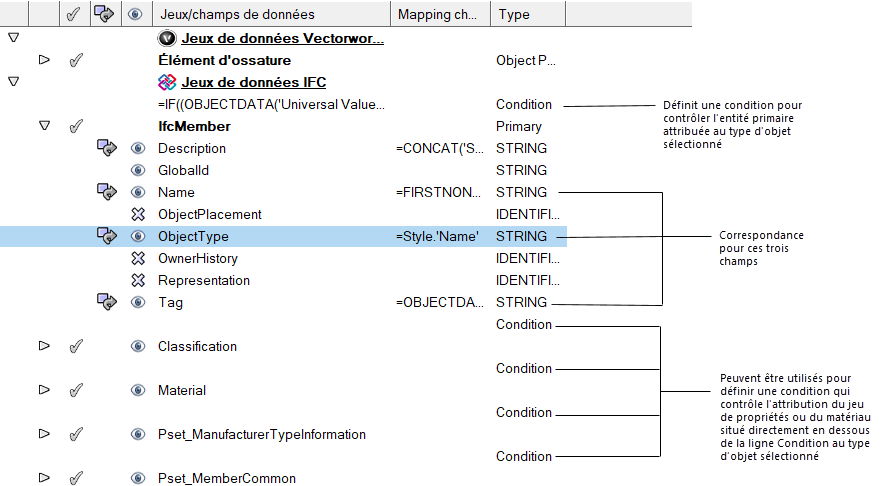
Task: Collapse the Jeux de données IFC group
Action: click(14, 82)
